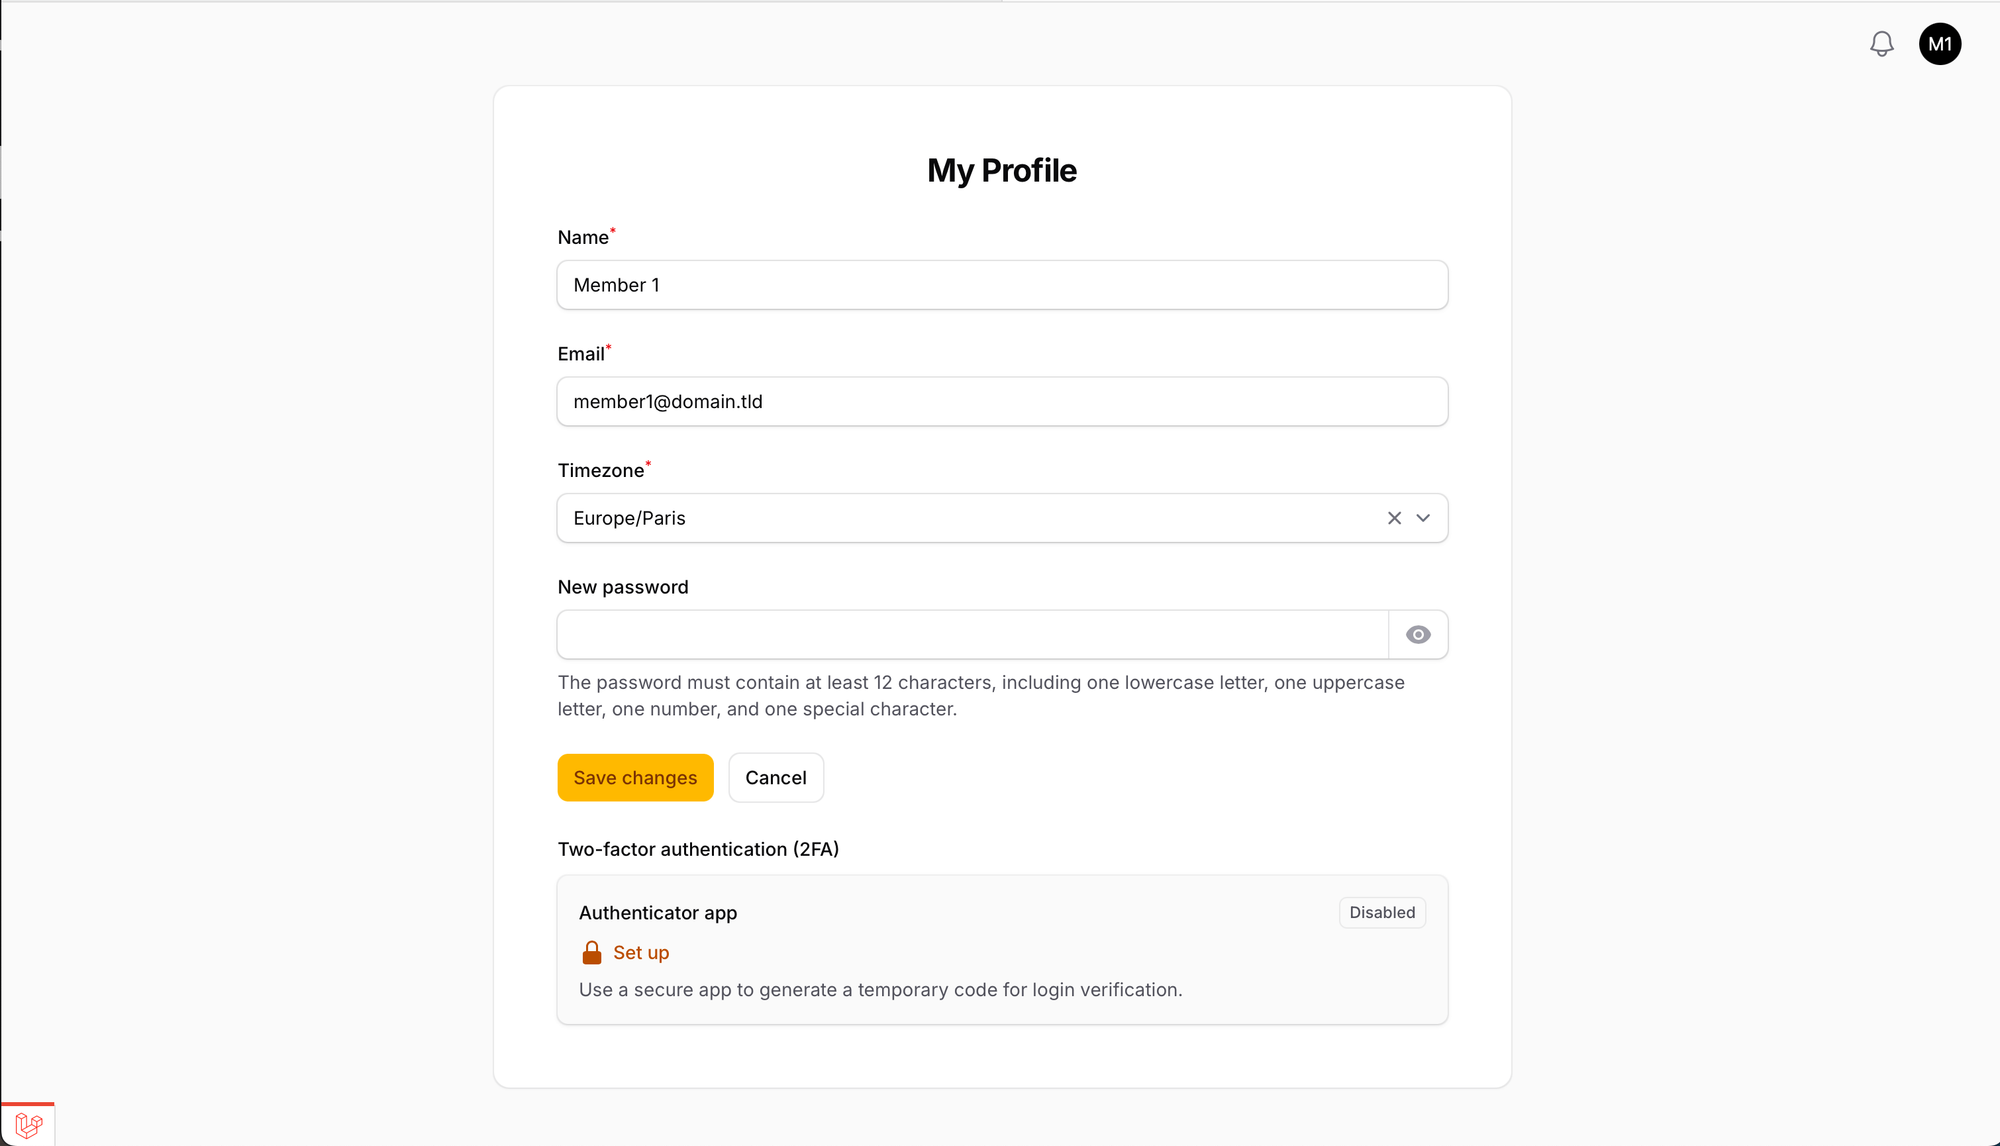
Task: Click the lock icon beside Set up
Action: click(592, 951)
